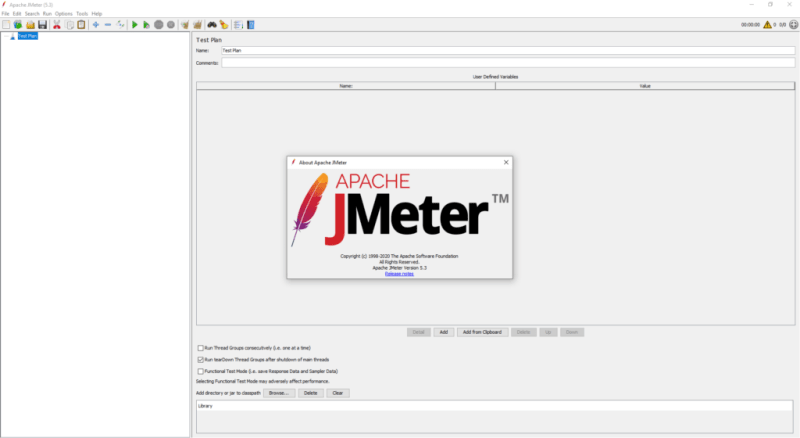The height and width of the screenshot is (438, 800).
Task: Open the Search menu
Action: pyautogui.click(x=32, y=14)
